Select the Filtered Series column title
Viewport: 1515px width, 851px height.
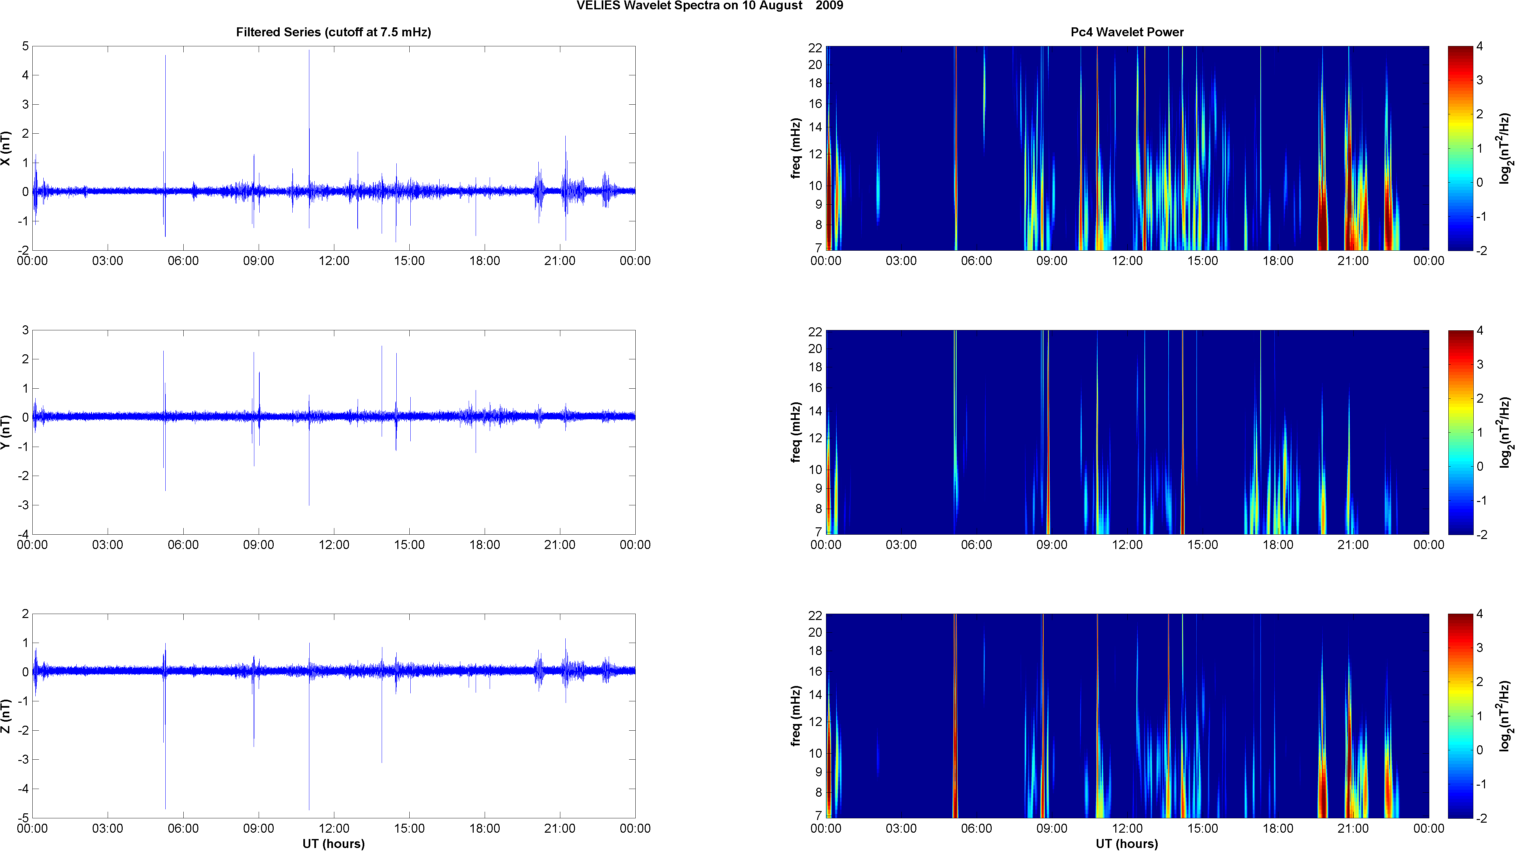pos(333,32)
